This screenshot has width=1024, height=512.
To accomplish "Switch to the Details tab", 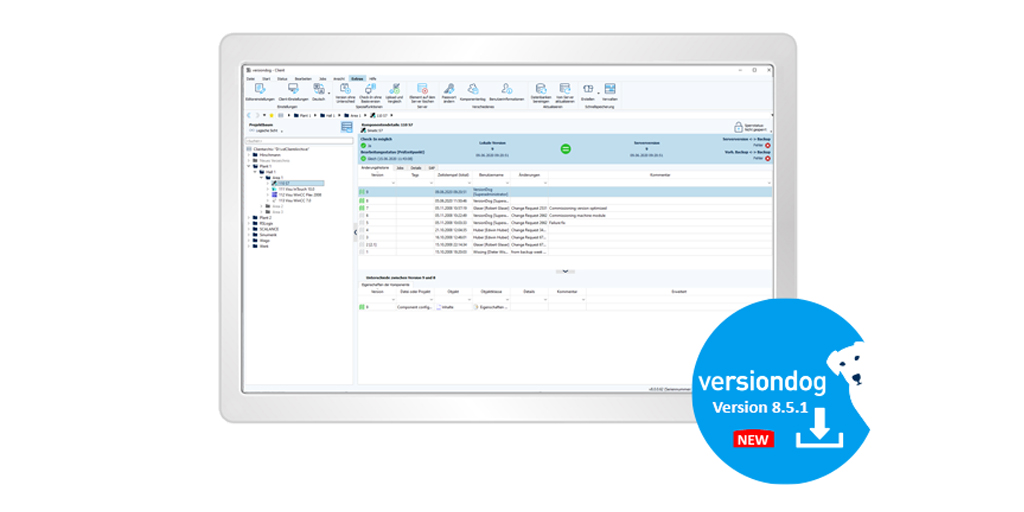I will pyautogui.click(x=416, y=168).
